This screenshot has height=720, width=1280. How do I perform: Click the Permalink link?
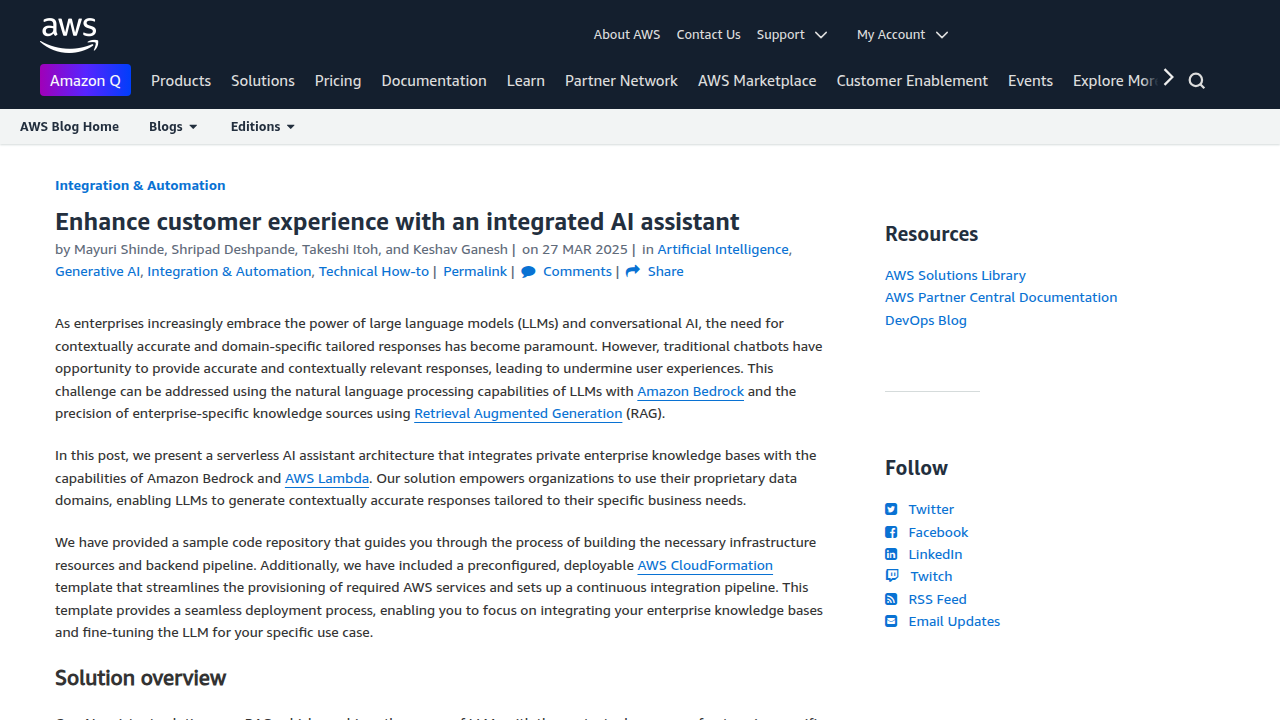pyautogui.click(x=475, y=272)
